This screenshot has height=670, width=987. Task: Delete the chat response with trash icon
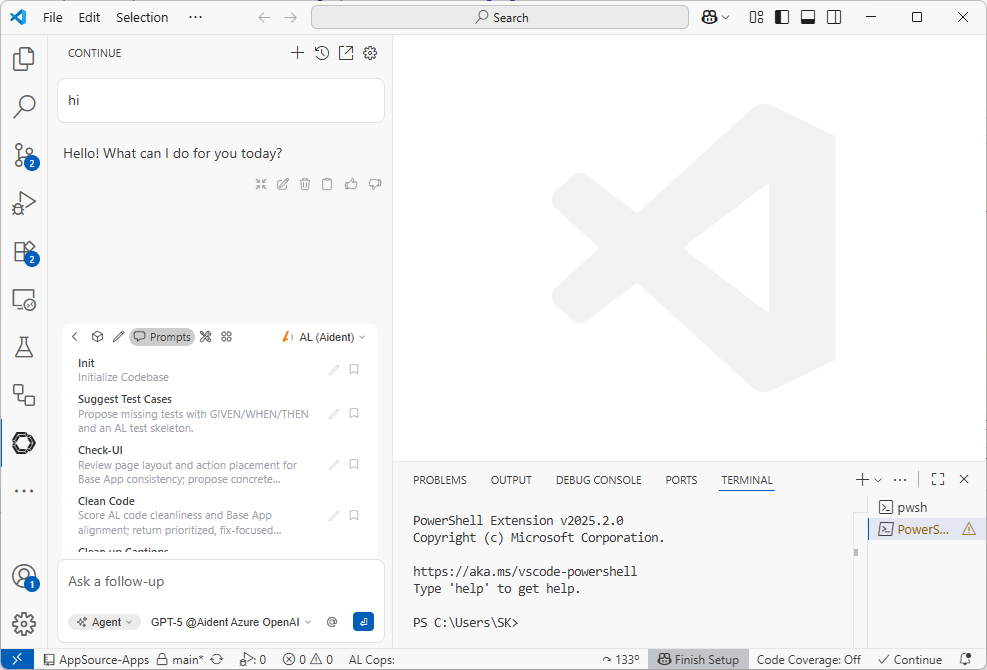pyautogui.click(x=305, y=184)
